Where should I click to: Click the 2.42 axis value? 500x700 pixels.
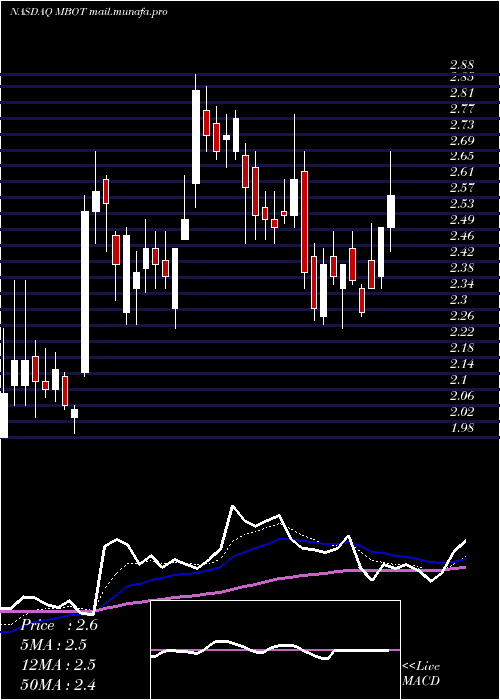click(462, 252)
